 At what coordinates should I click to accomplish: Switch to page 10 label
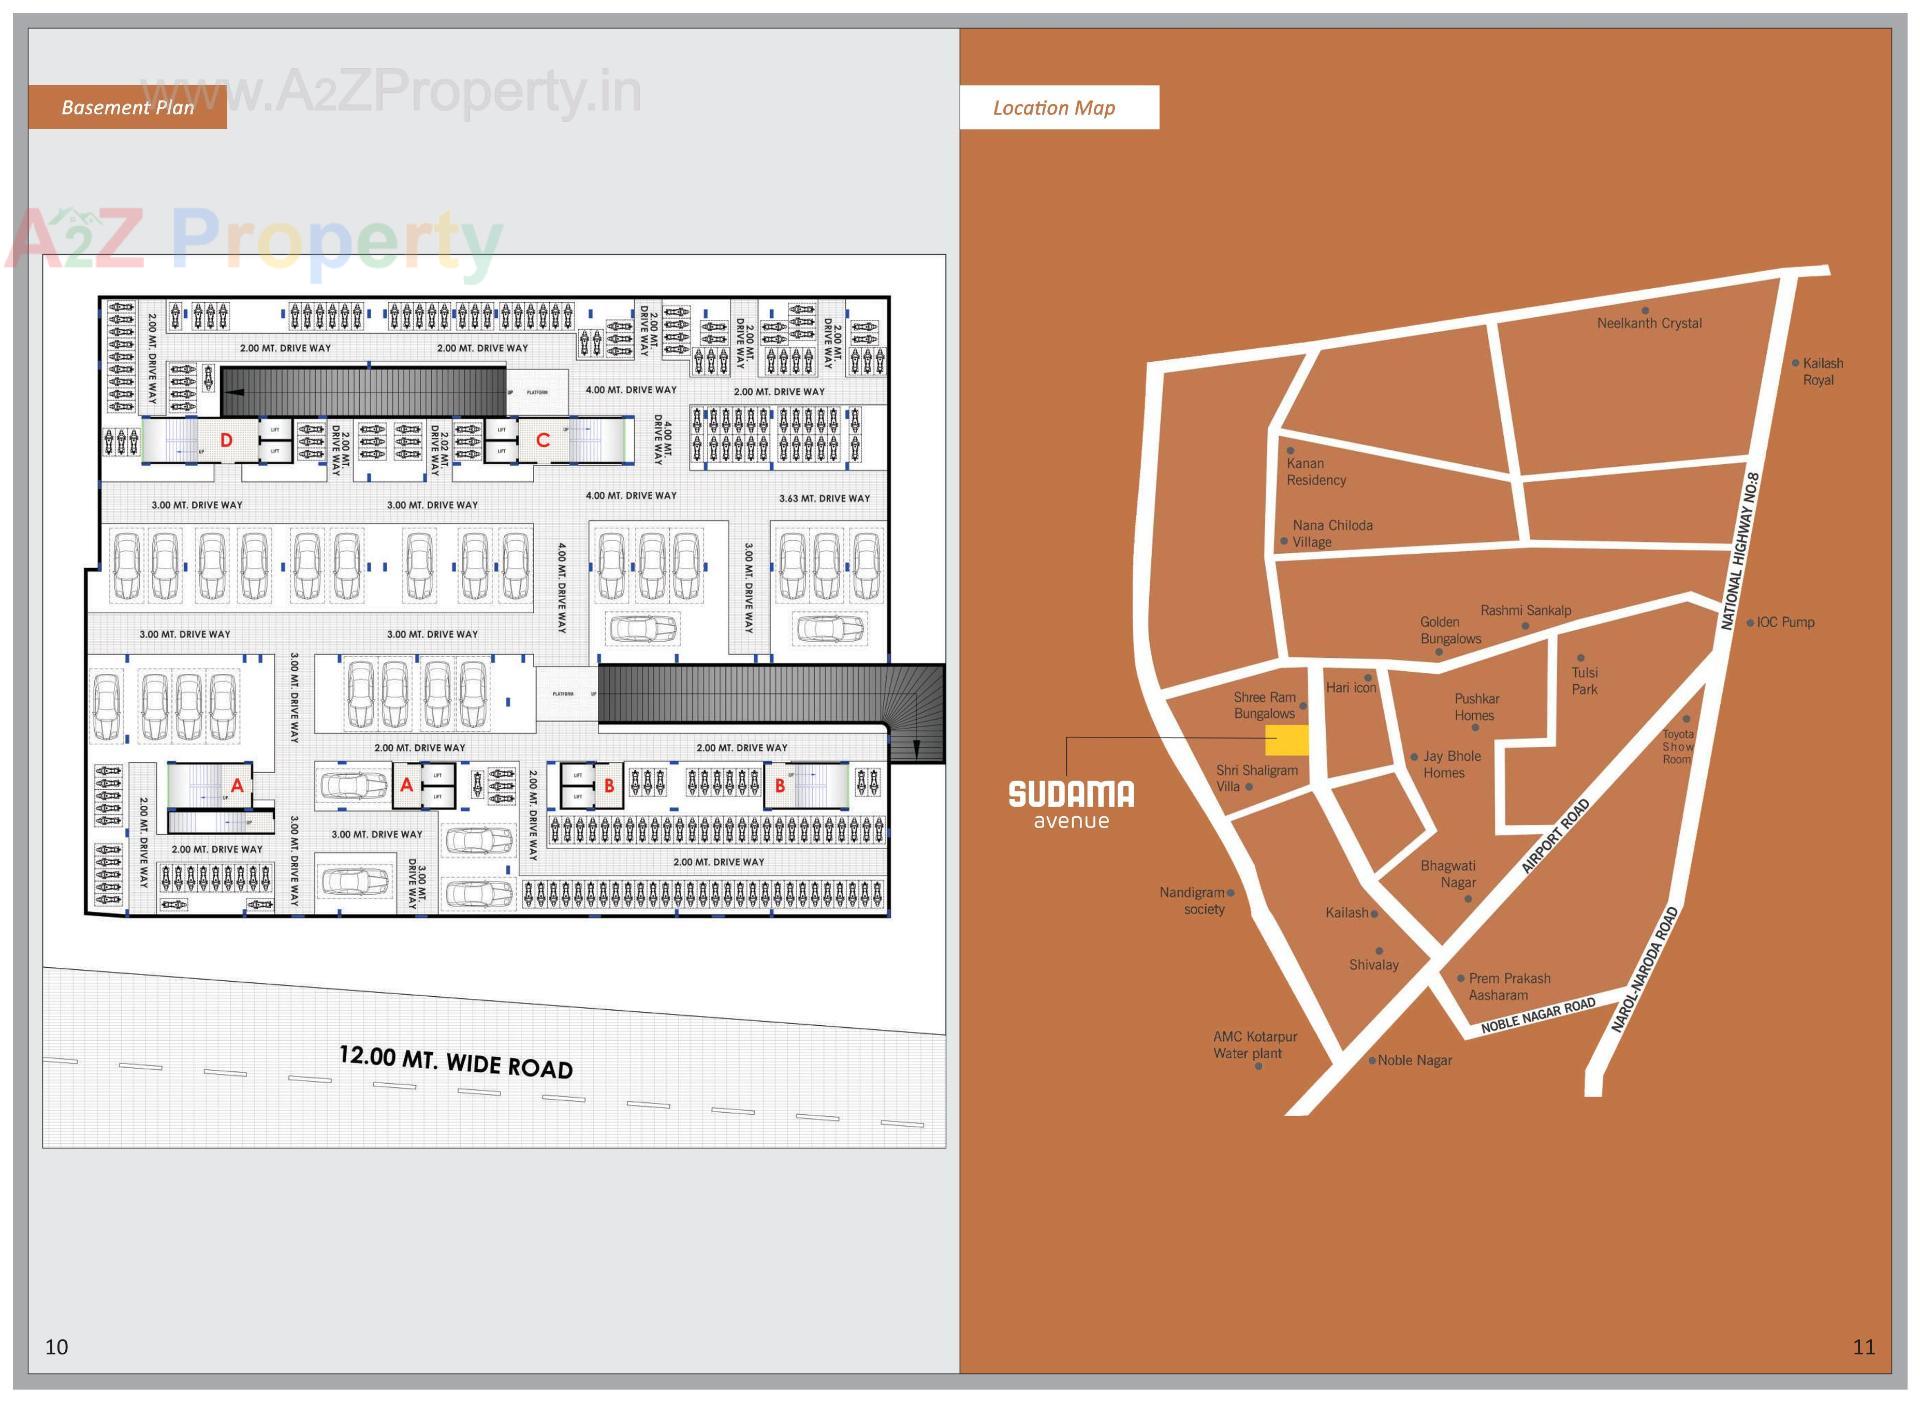(58, 1344)
